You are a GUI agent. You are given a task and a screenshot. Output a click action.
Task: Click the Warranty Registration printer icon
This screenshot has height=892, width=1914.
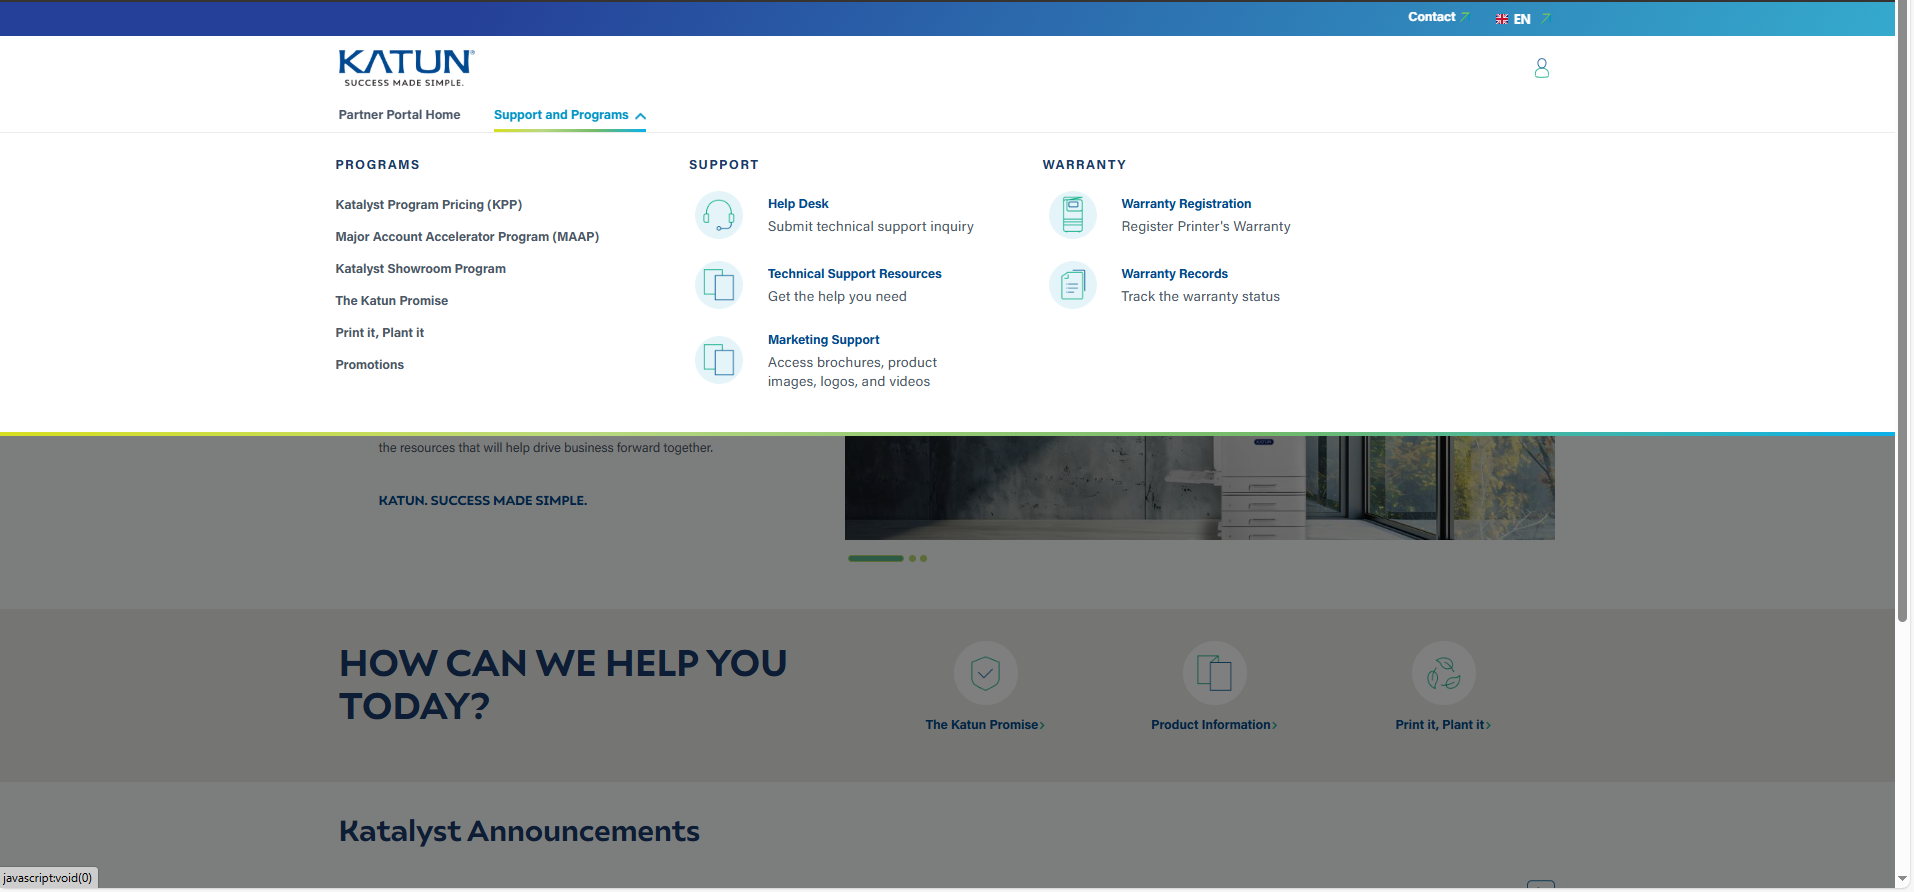(1073, 215)
